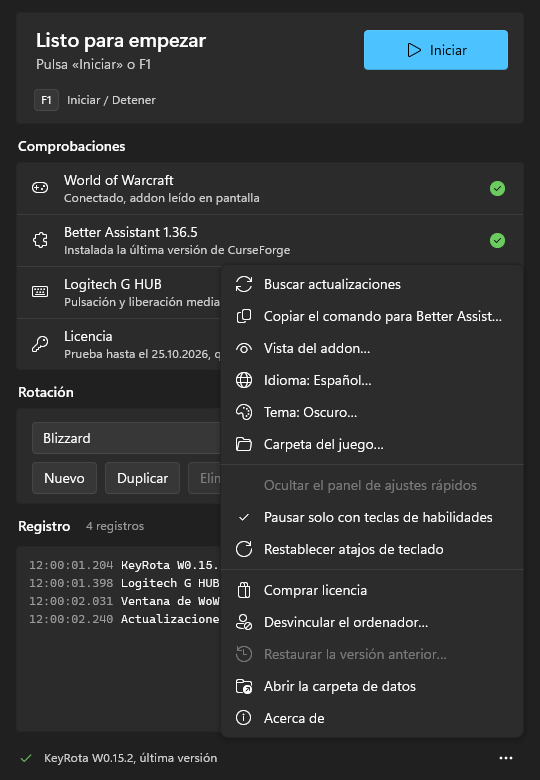Click the 12:00:02.240 Actualizaciones log line
Viewport: 540px width, 780px height.
click(x=124, y=619)
